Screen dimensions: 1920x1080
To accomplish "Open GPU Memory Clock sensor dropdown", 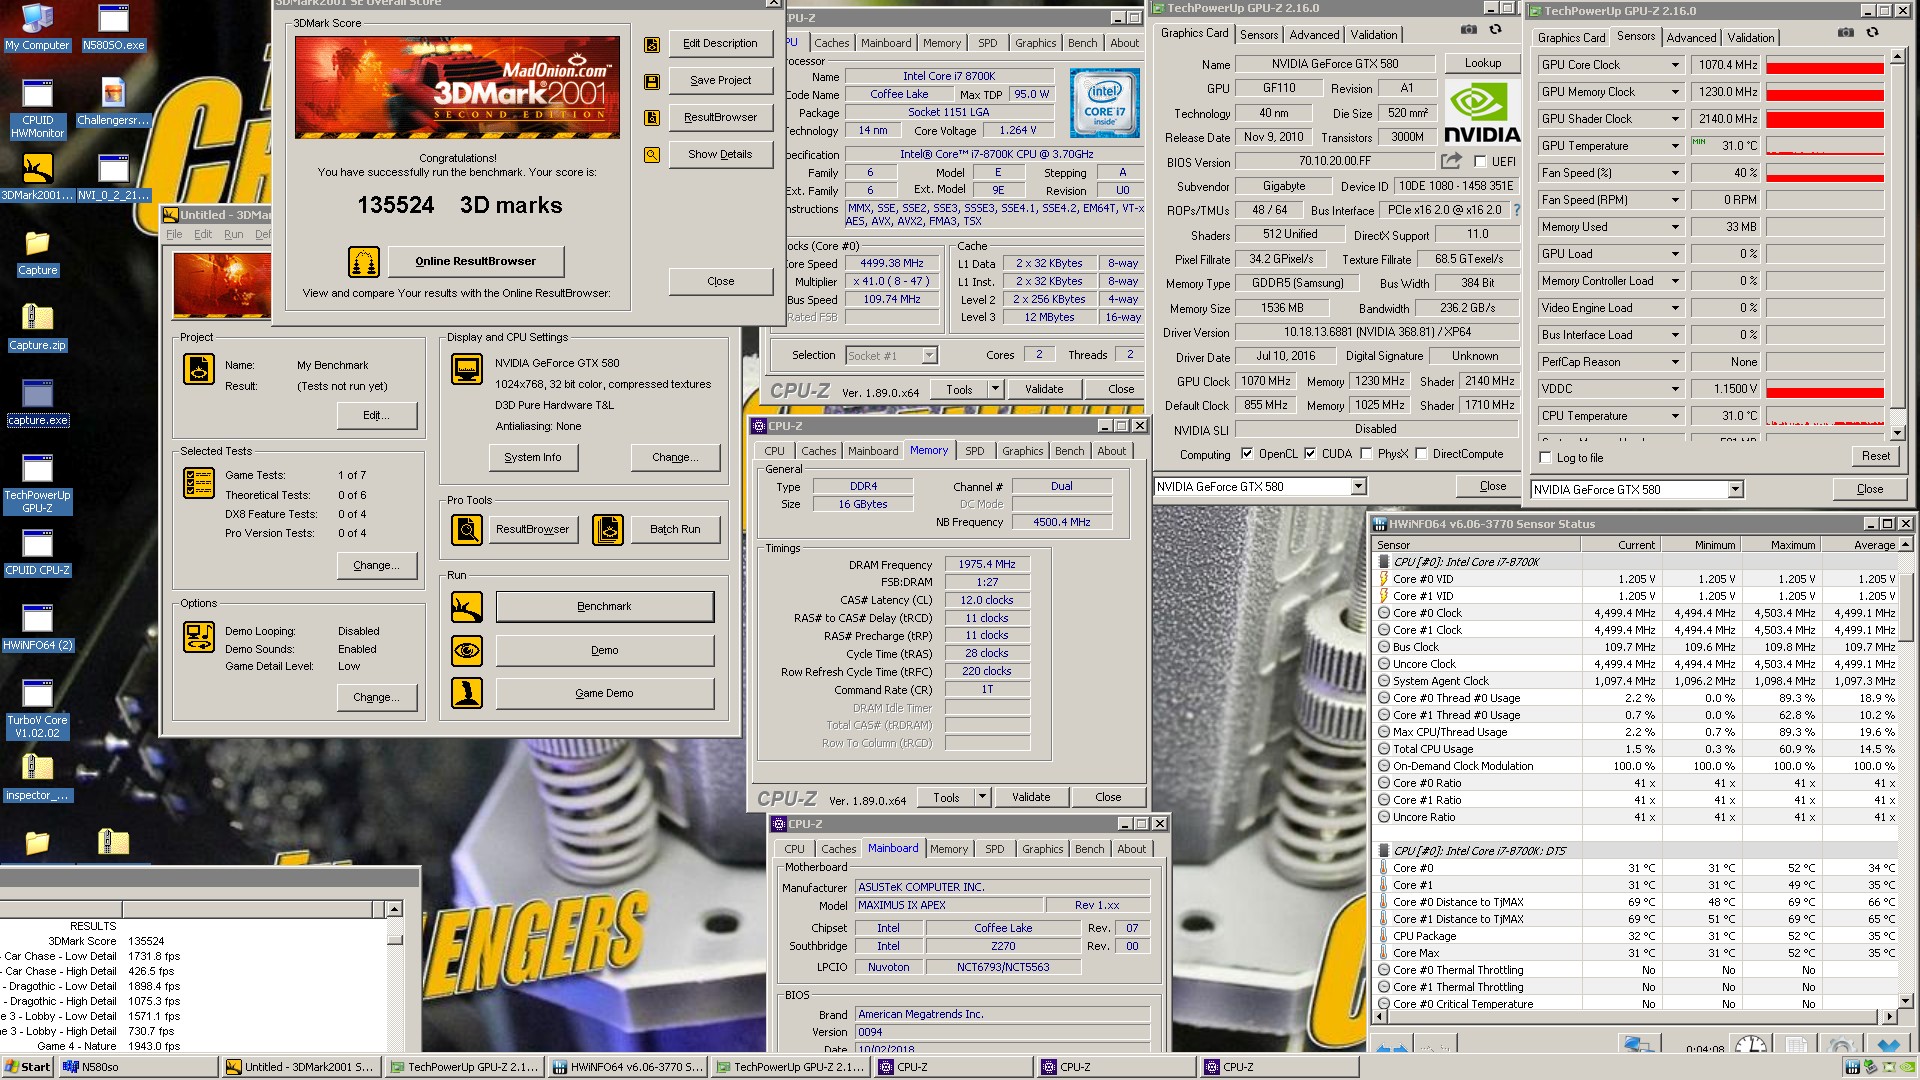I will point(1675,92).
